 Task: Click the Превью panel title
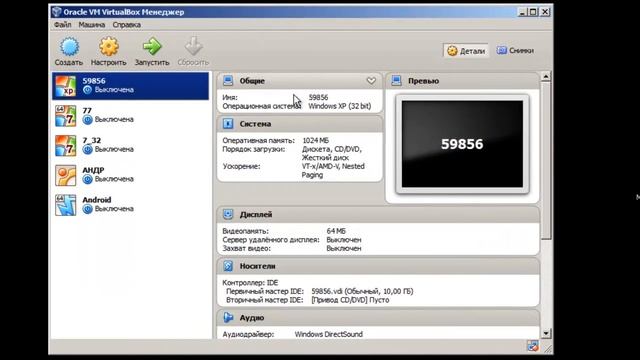(423, 81)
